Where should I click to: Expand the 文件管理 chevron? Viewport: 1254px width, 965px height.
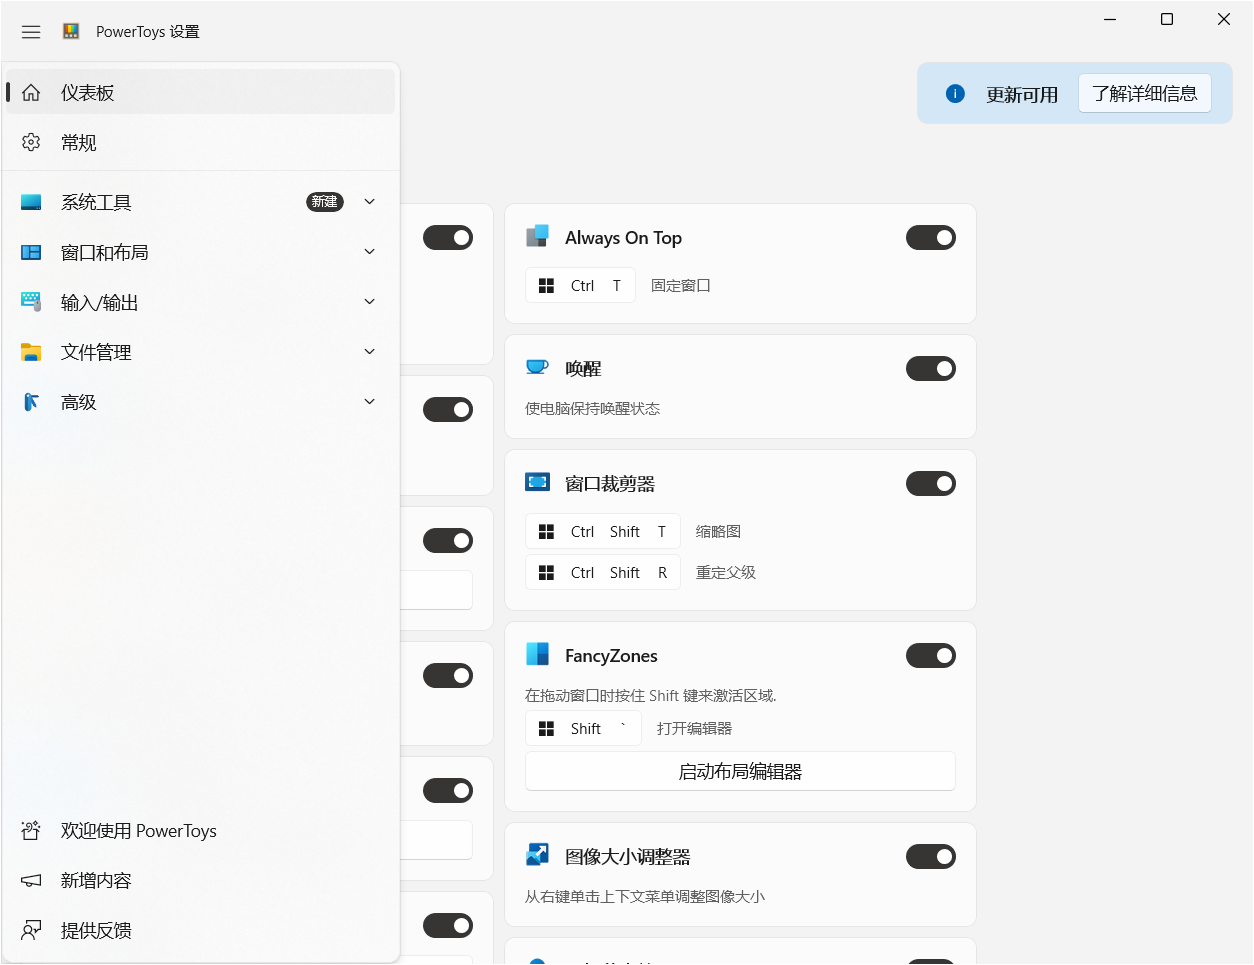click(x=370, y=352)
